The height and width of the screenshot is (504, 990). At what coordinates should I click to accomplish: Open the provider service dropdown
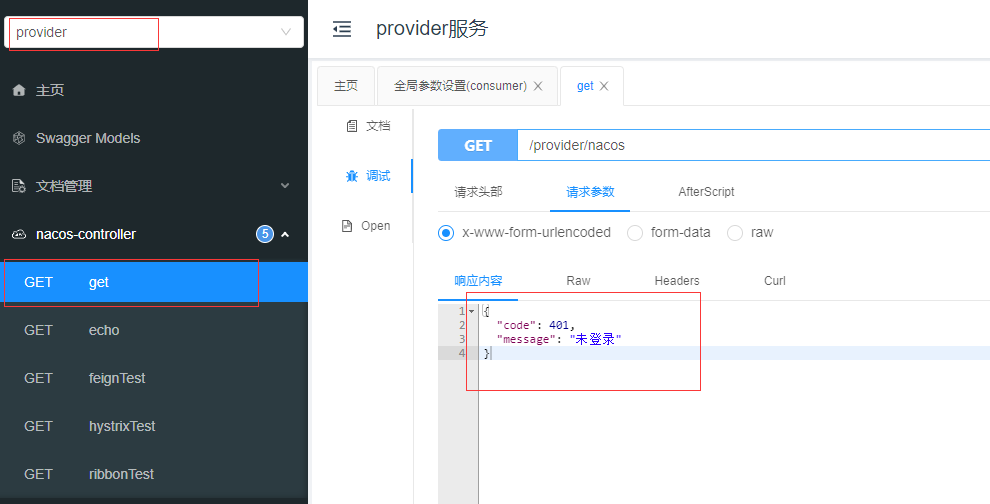pos(153,32)
